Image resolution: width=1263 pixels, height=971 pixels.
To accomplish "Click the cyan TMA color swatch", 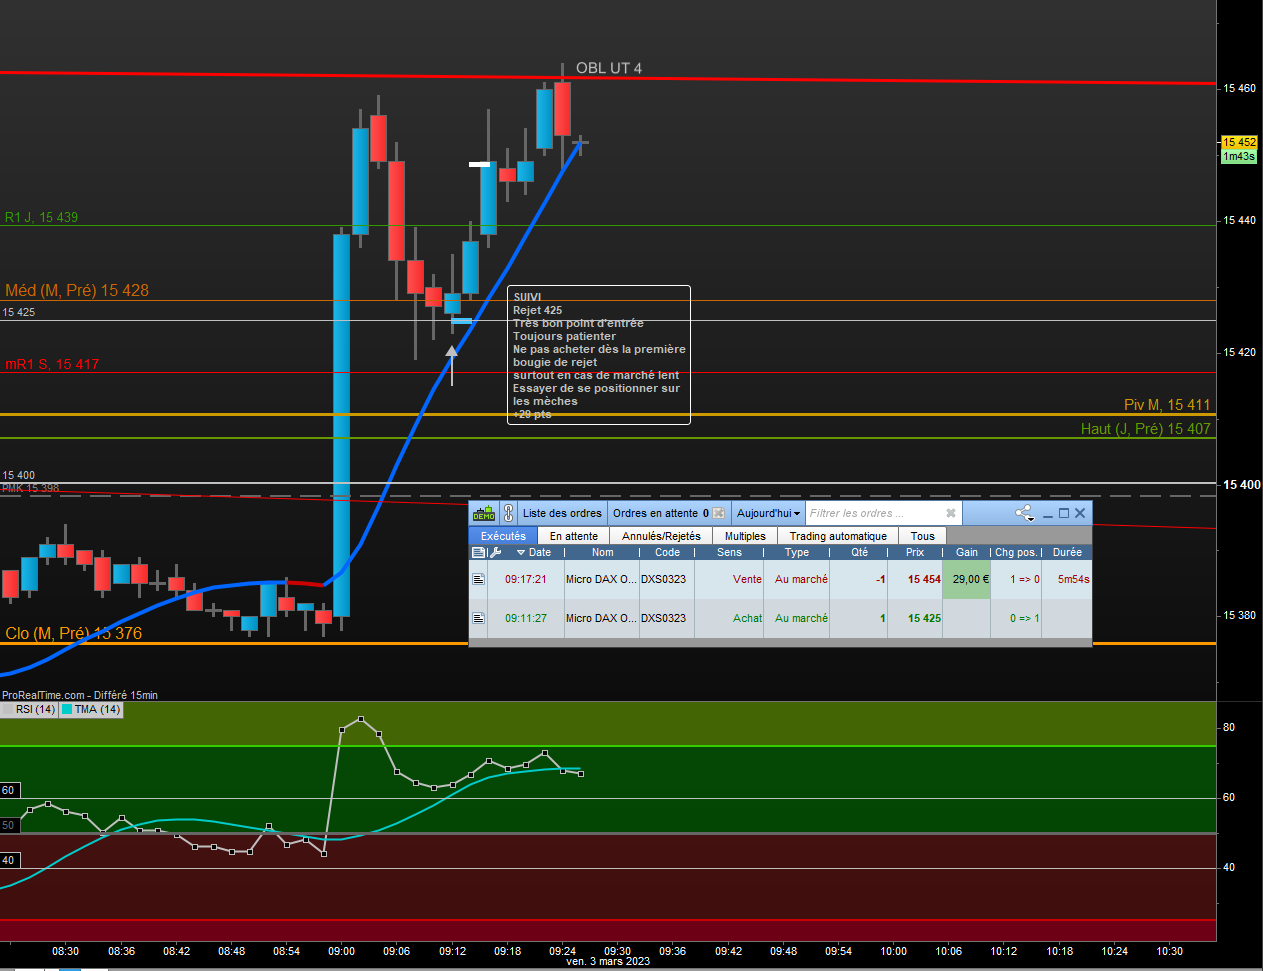I will (67, 709).
